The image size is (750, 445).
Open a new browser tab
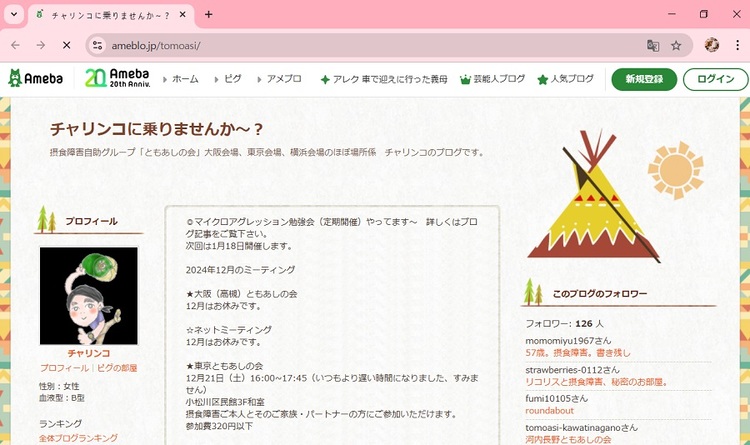click(x=209, y=15)
